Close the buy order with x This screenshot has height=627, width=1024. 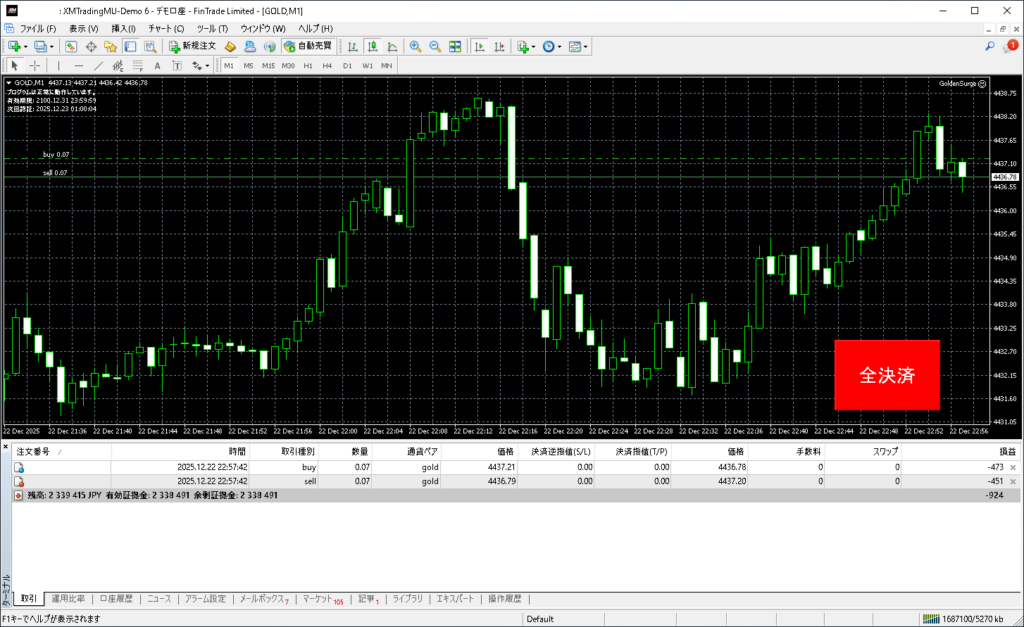click(1013, 467)
